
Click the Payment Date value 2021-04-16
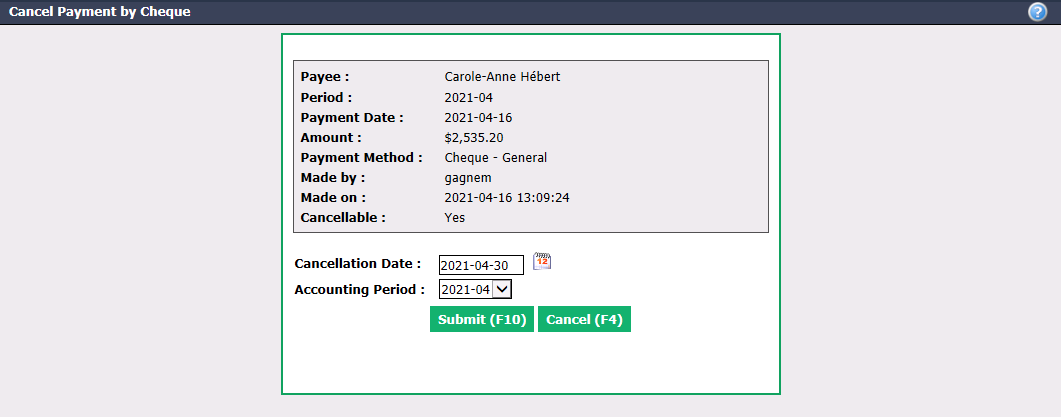(x=478, y=118)
